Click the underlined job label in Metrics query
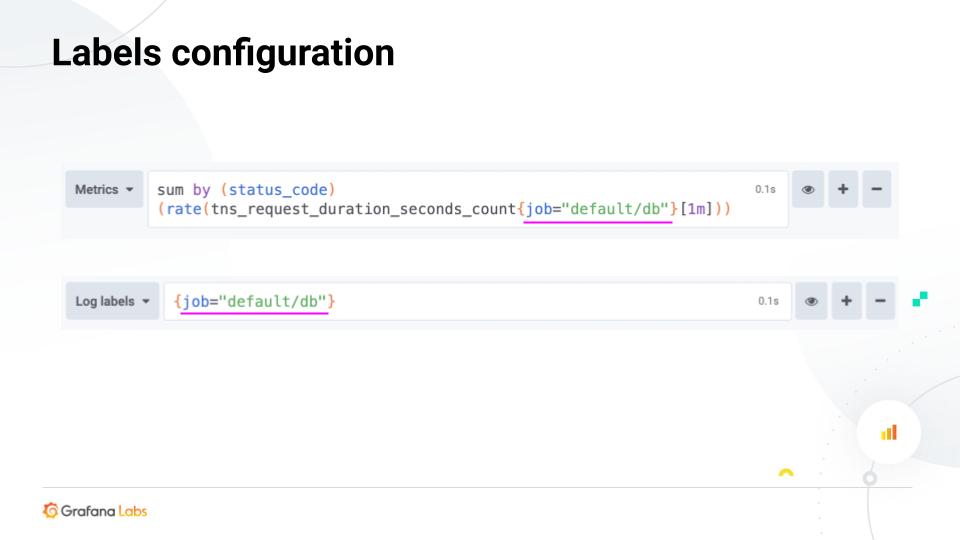 click(x=597, y=208)
